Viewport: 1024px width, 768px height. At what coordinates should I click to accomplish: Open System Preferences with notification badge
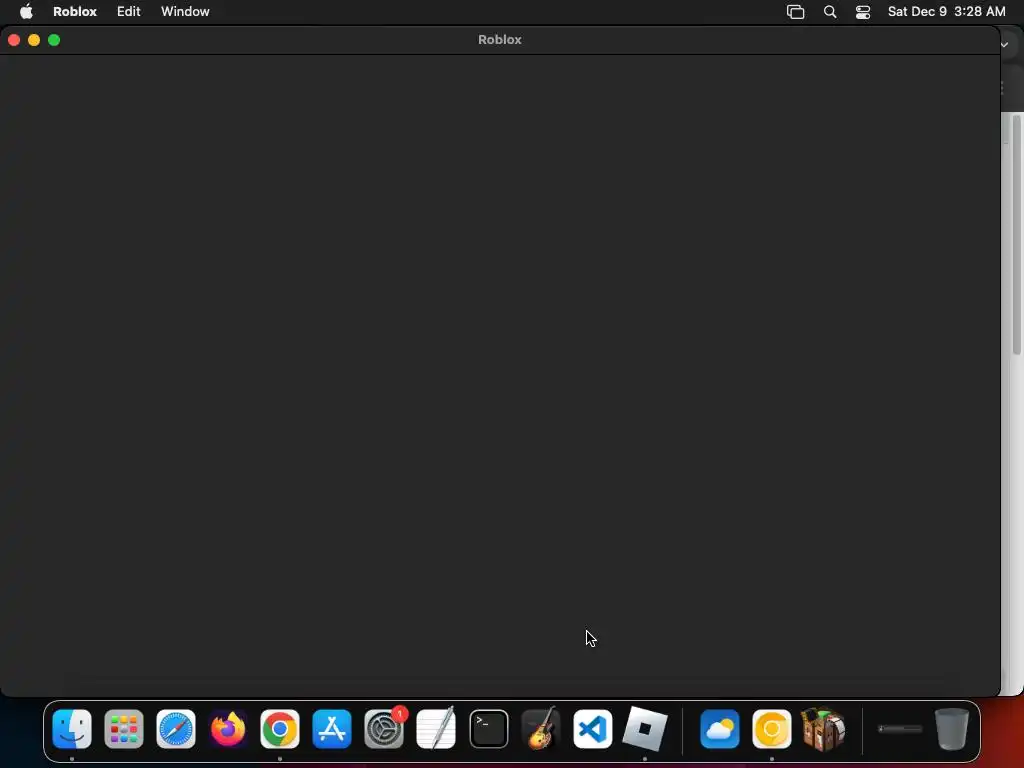point(384,729)
